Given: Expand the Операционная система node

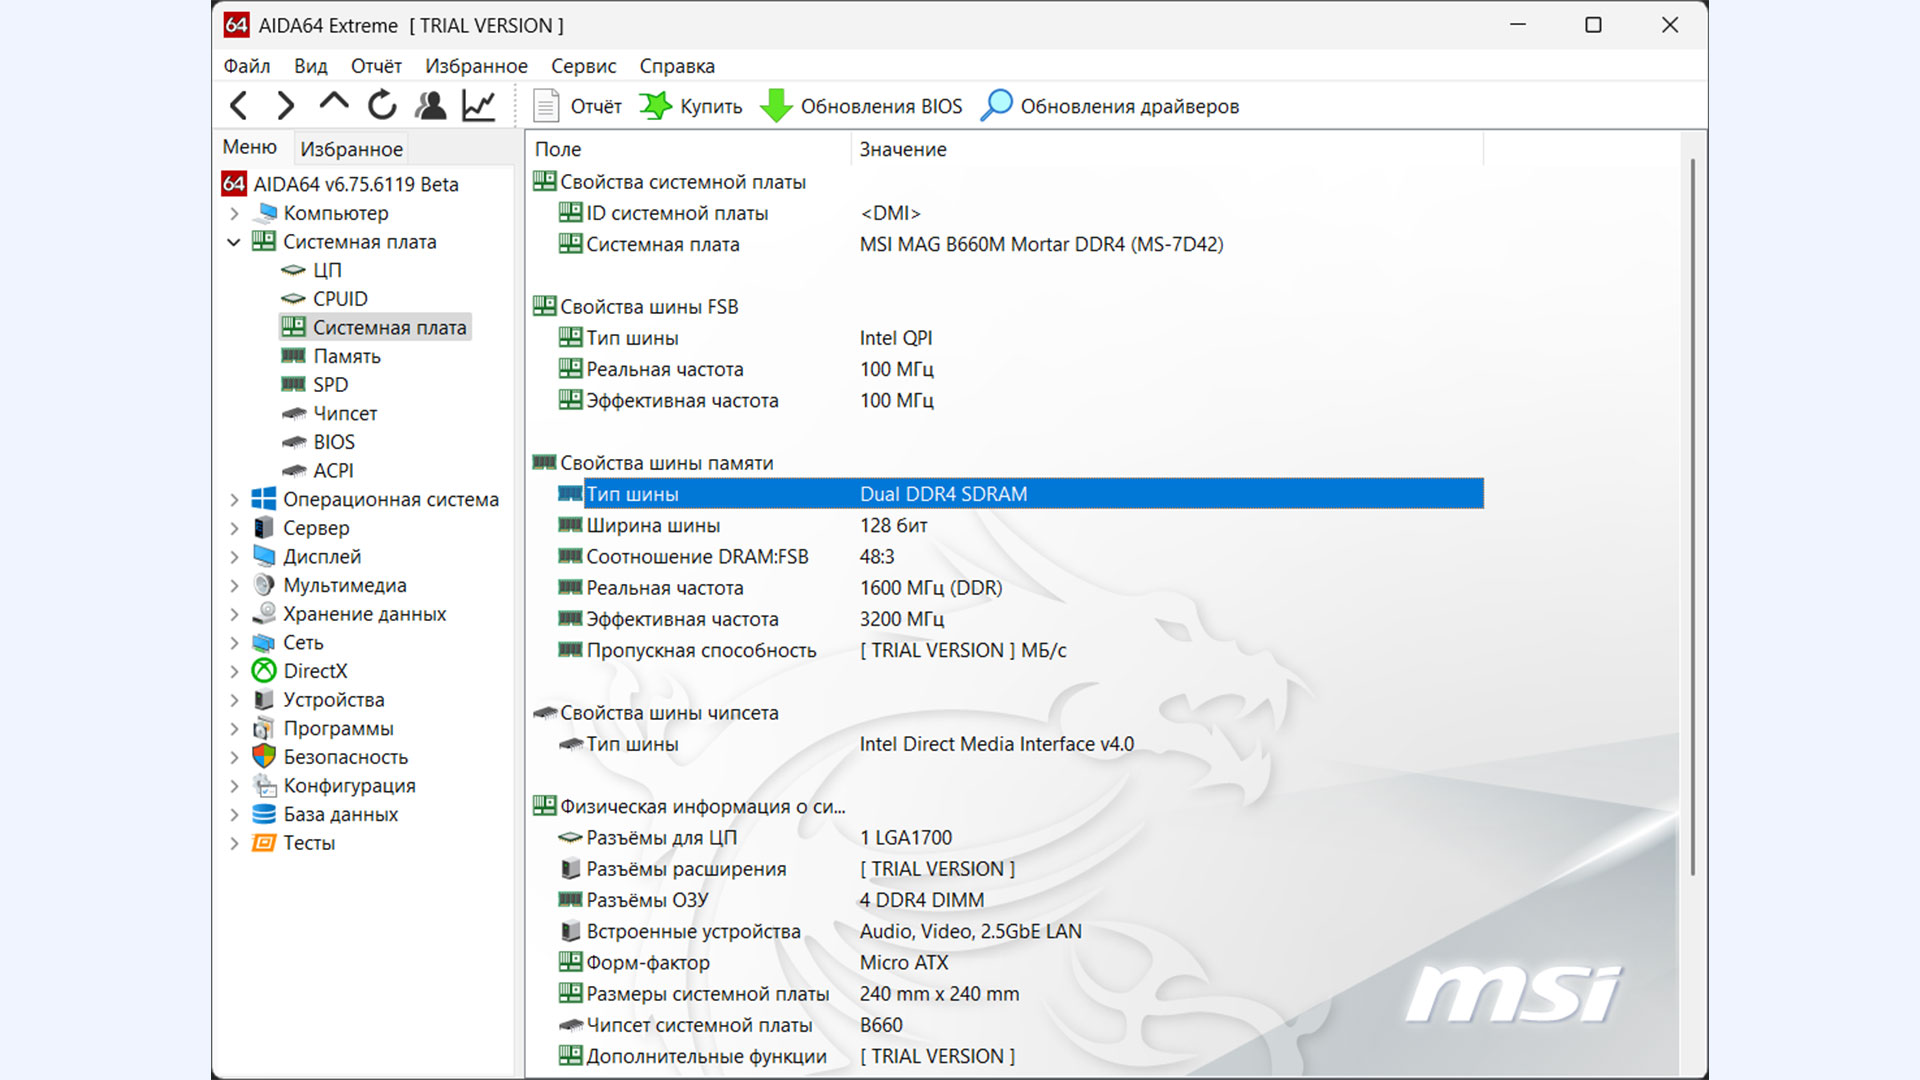Looking at the screenshot, I should click(234, 499).
